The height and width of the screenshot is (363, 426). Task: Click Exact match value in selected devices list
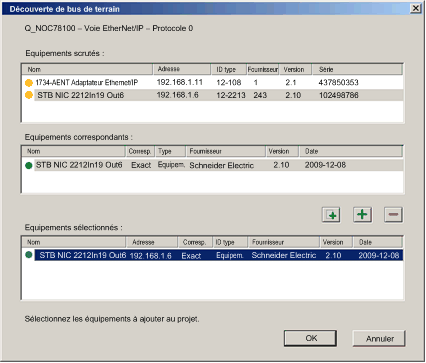pyautogui.click(x=191, y=256)
